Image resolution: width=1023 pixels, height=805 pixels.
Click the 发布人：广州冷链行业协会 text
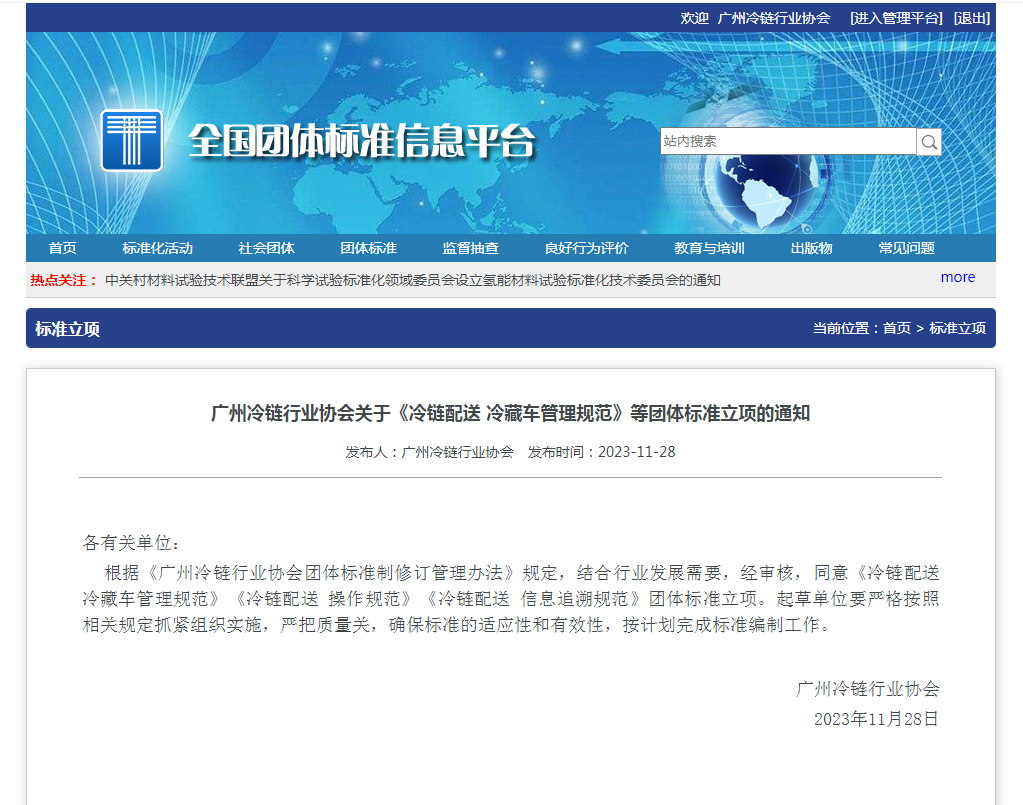pos(429,452)
